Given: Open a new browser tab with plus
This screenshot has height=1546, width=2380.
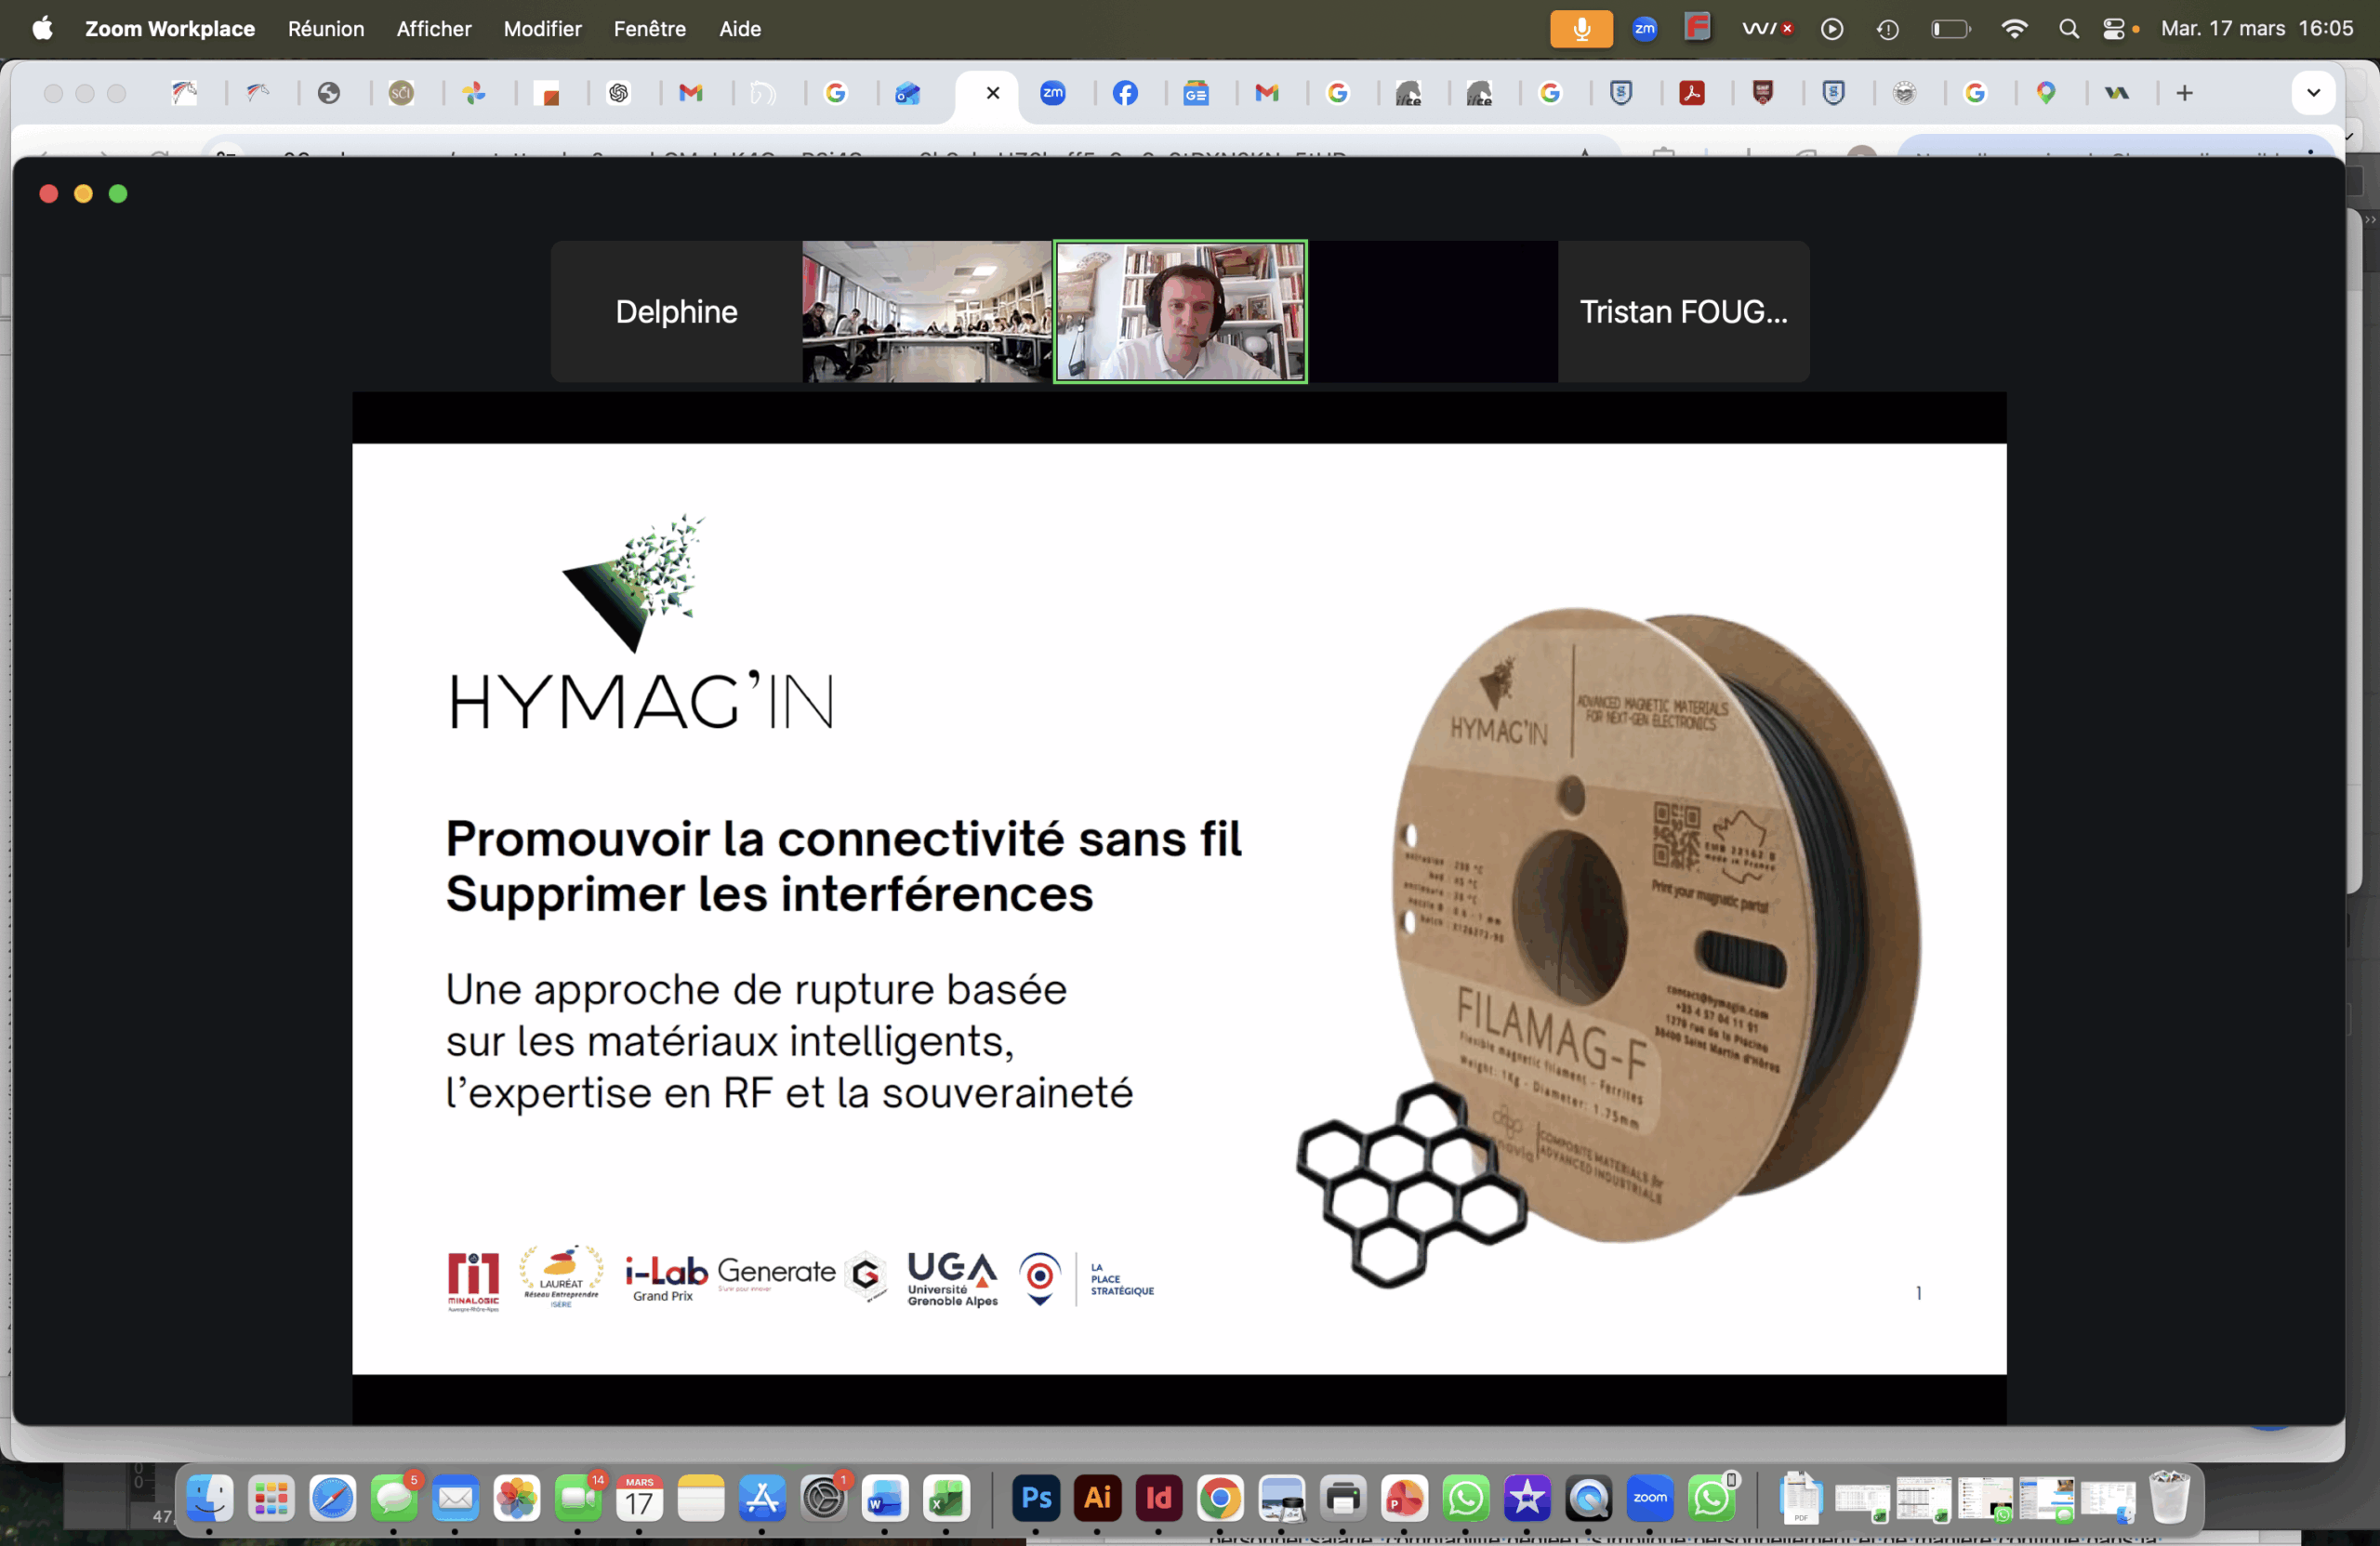Looking at the screenshot, I should coord(2184,93).
